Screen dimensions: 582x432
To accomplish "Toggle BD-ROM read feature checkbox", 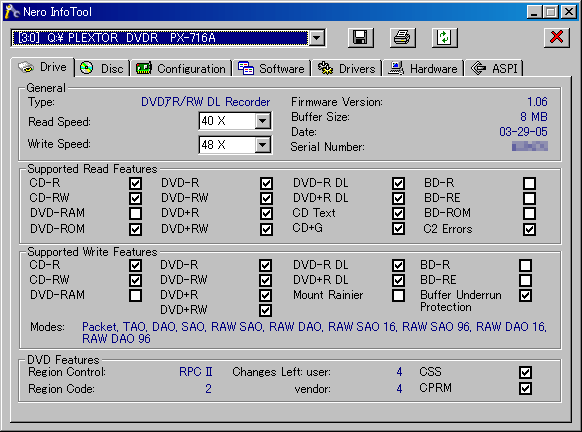I will pyautogui.click(x=529, y=213).
